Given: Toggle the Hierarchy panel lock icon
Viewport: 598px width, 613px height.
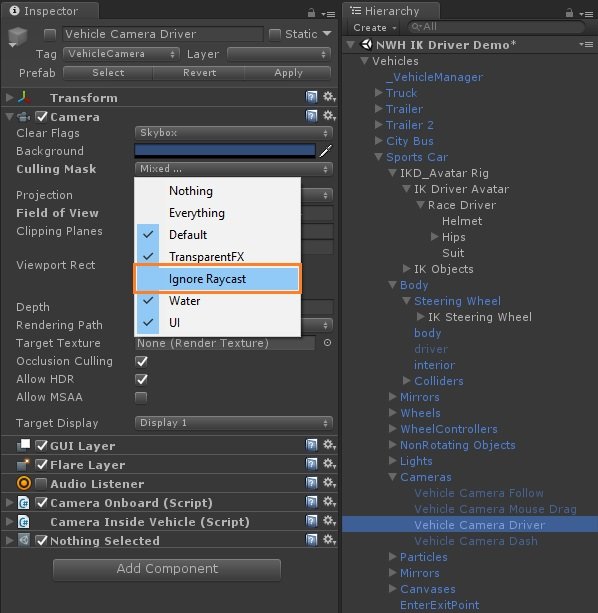Looking at the screenshot, I should [569, 13].
